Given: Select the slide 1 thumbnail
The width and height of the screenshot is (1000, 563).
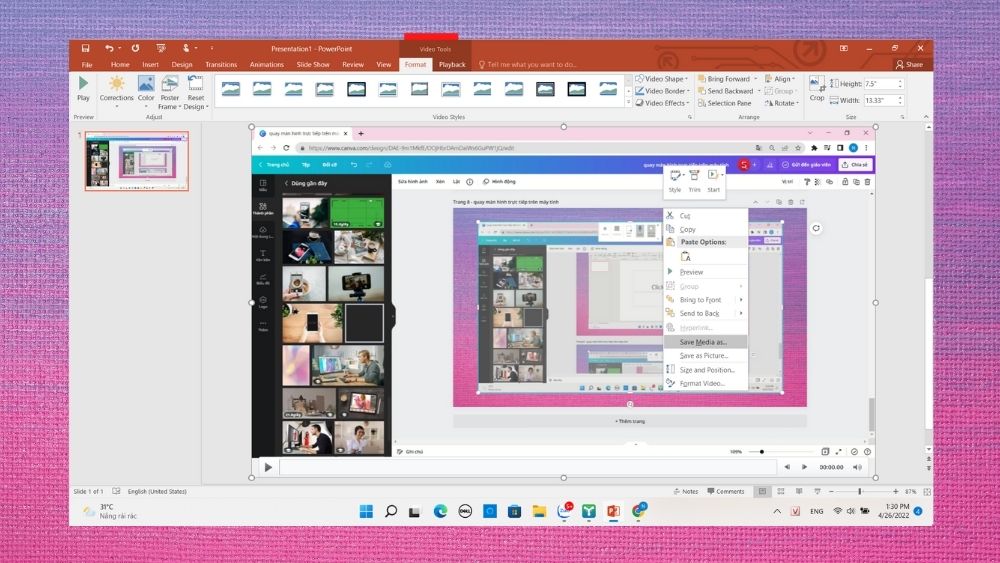Looking at the screenshot, I should tap(136, 161).
